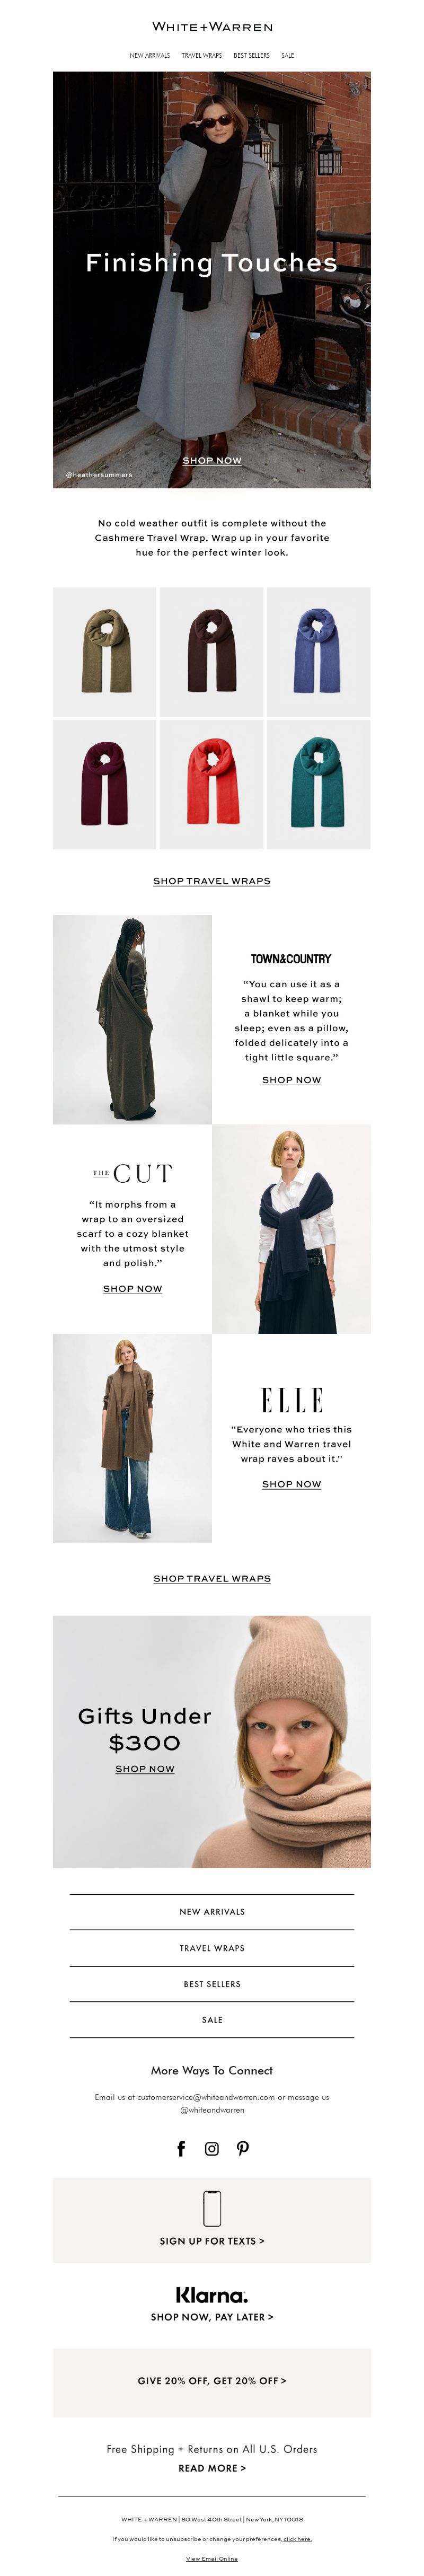Screen dimensions: 424x2576
Task: Tap the phone icon for texts
Action: 212,2208
